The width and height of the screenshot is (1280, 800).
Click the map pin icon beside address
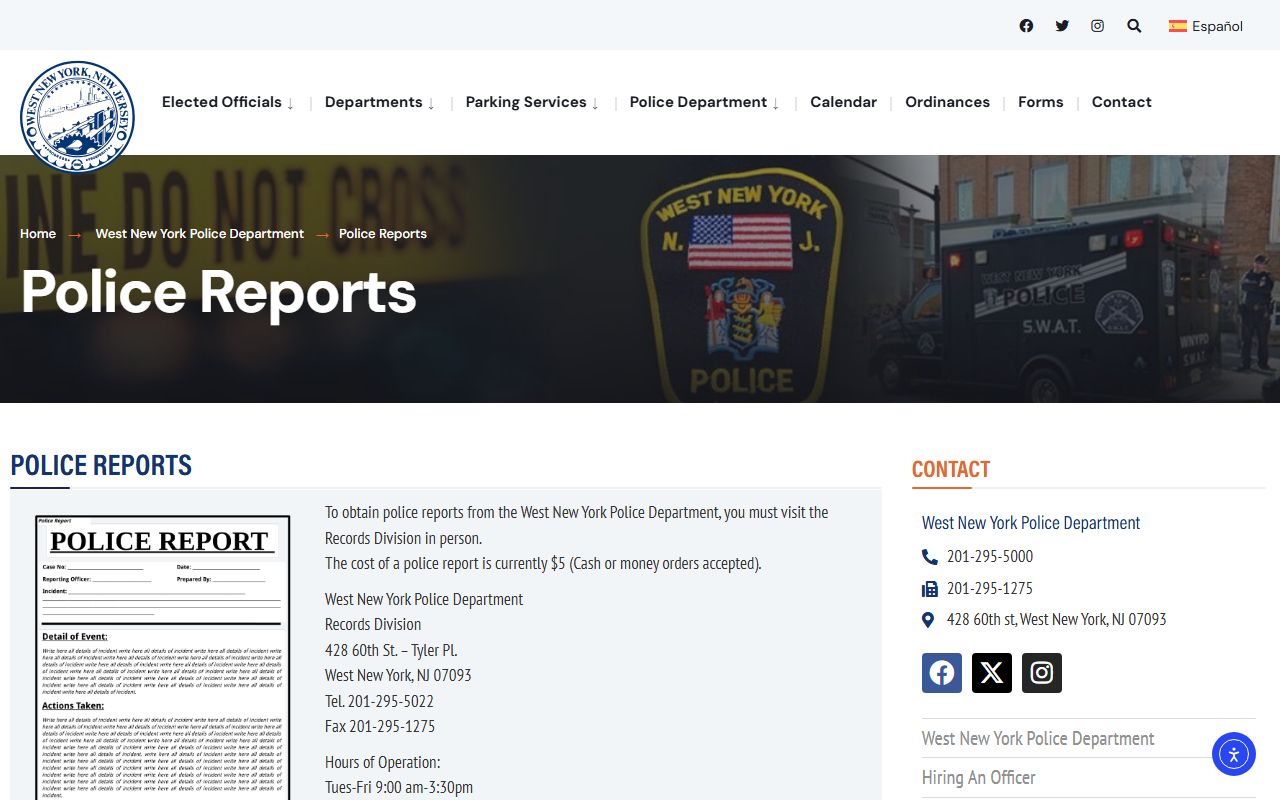coord(928,620)
